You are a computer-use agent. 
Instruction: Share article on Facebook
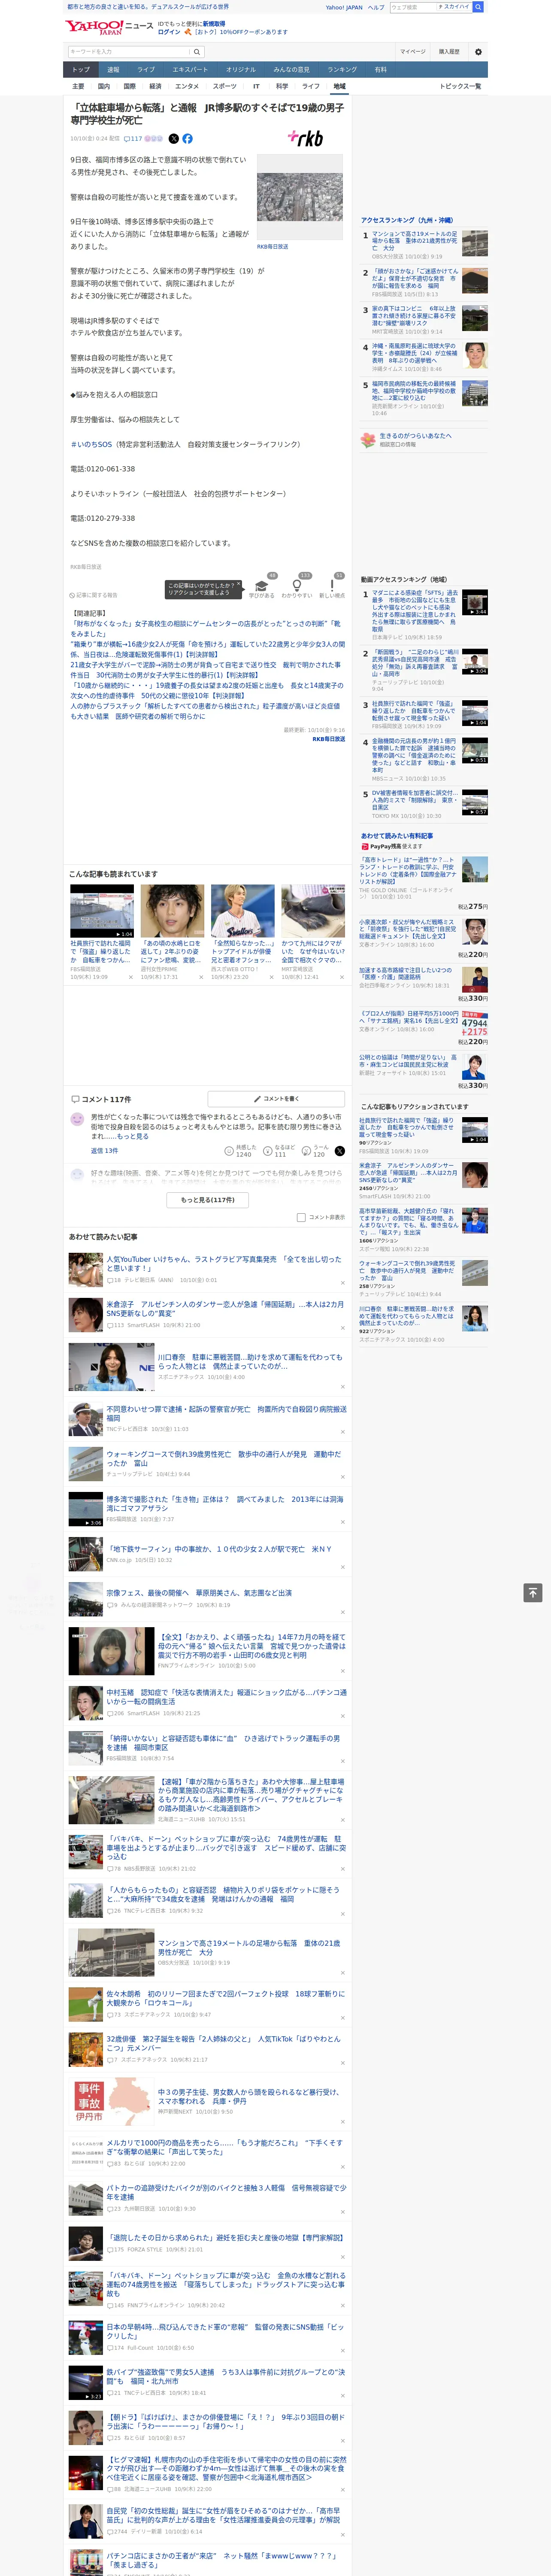tap(187, 139)
